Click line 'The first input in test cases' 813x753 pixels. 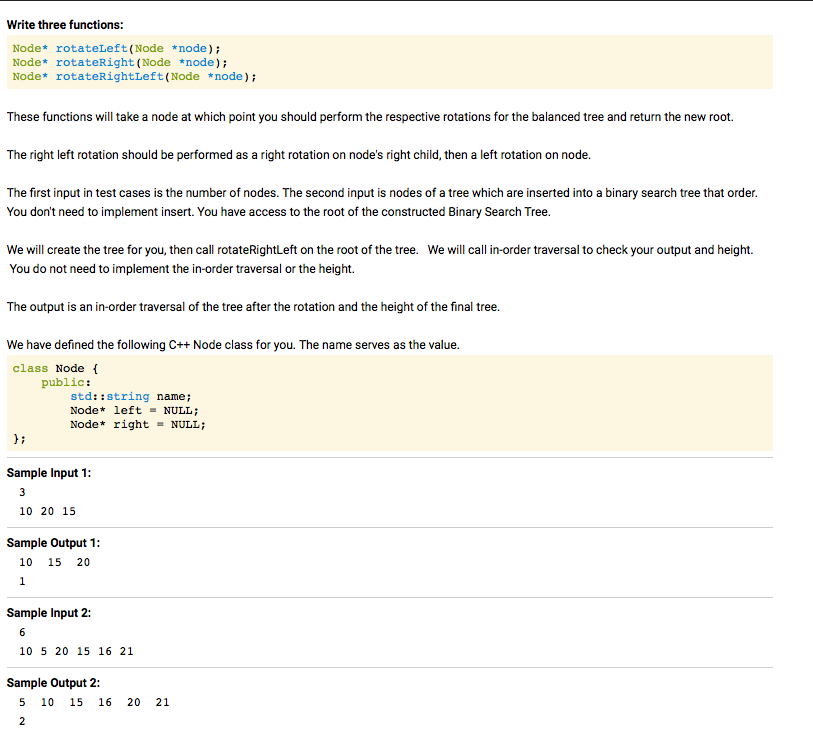pos(382,193)
